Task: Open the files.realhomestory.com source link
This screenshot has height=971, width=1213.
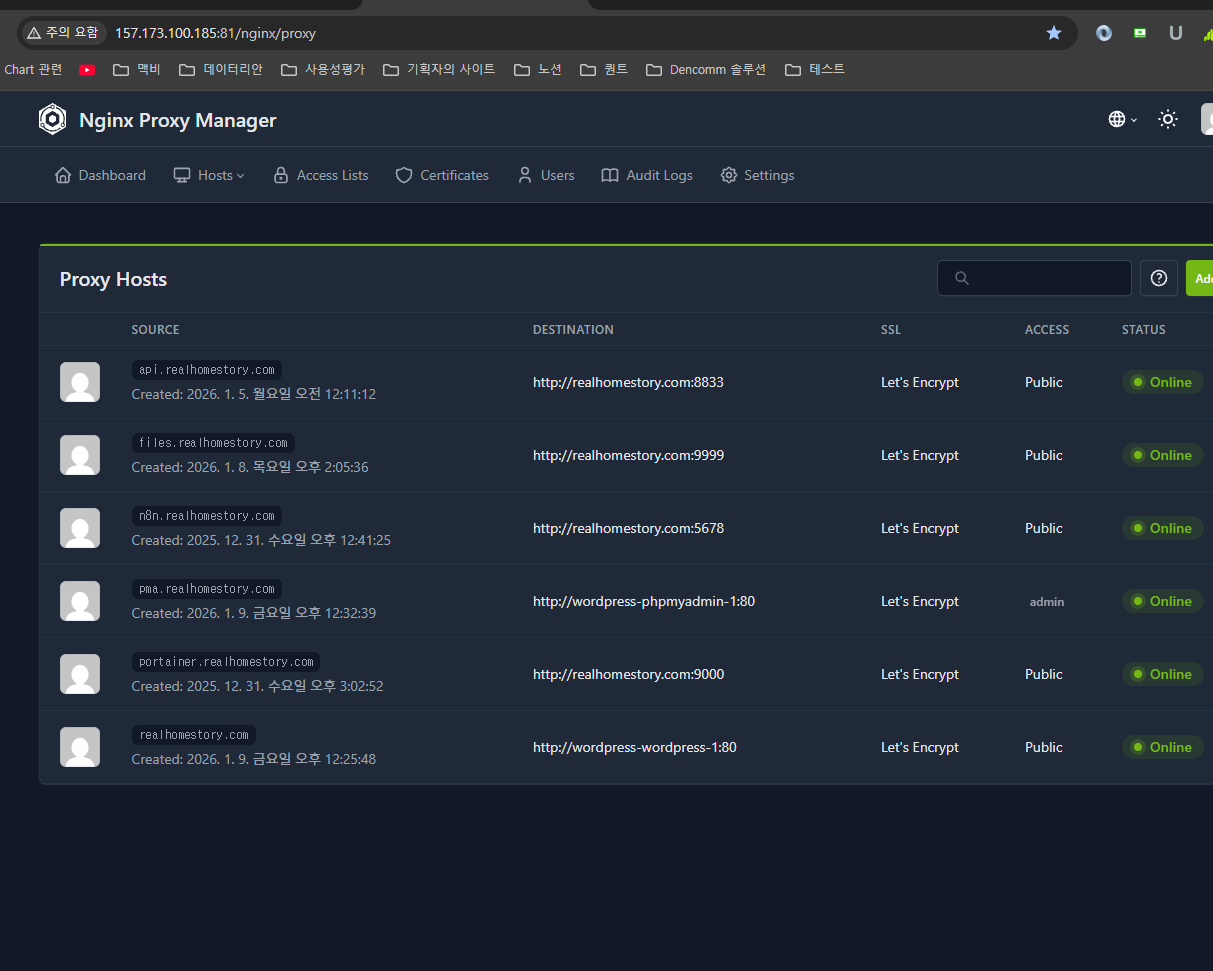Action: tap(213, 443)
